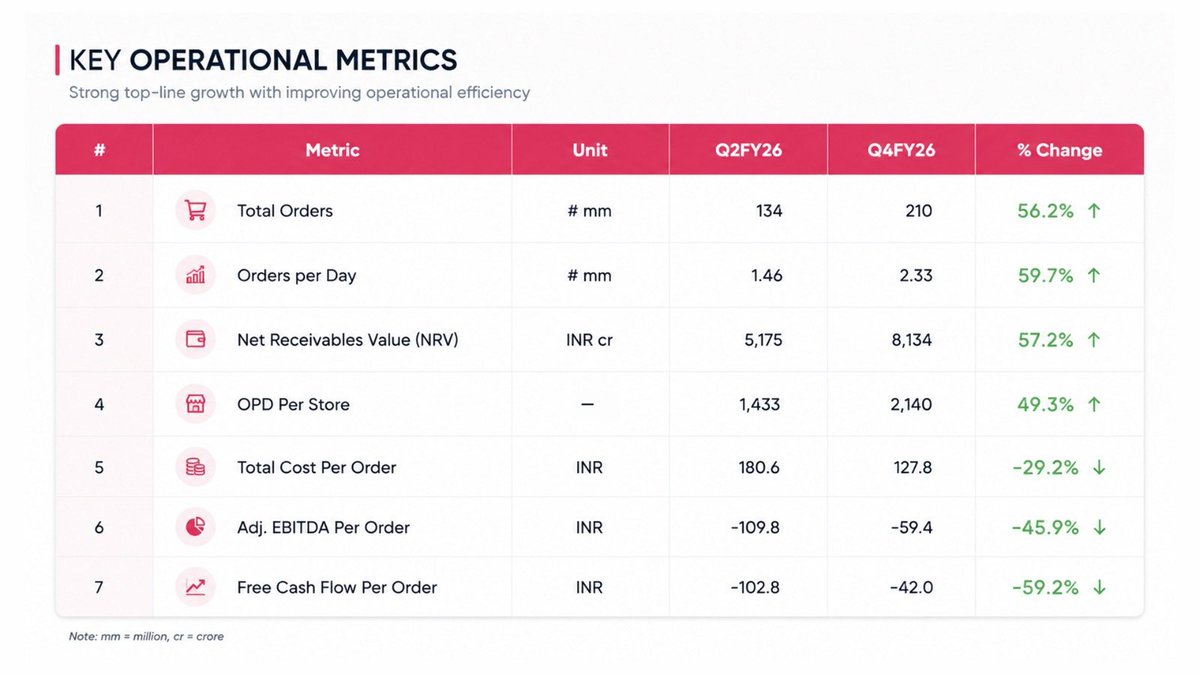
Task: Click the -45.9% change value
Action: pyautogui.click(x=1045, y=528)
